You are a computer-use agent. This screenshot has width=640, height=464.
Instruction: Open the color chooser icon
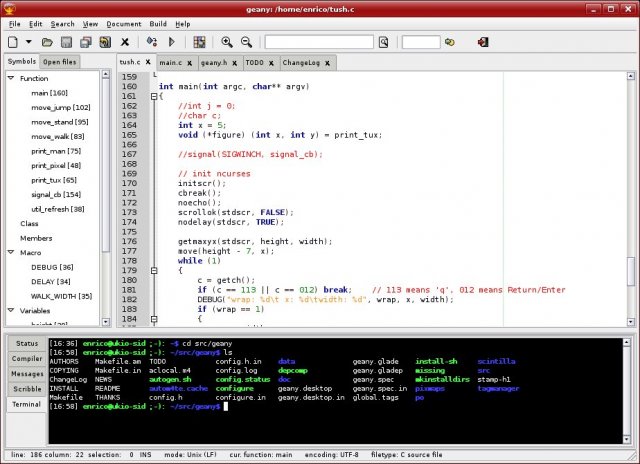pyautogui.click(x=199, y=42)
